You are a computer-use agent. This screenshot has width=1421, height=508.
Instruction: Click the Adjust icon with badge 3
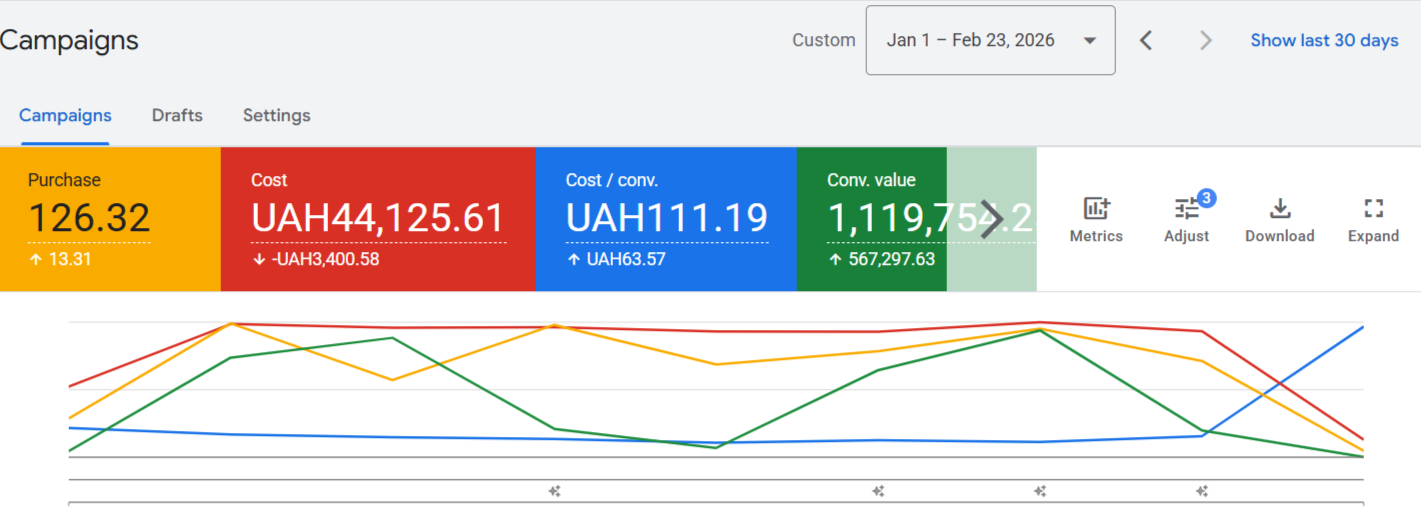[1187, 219]
